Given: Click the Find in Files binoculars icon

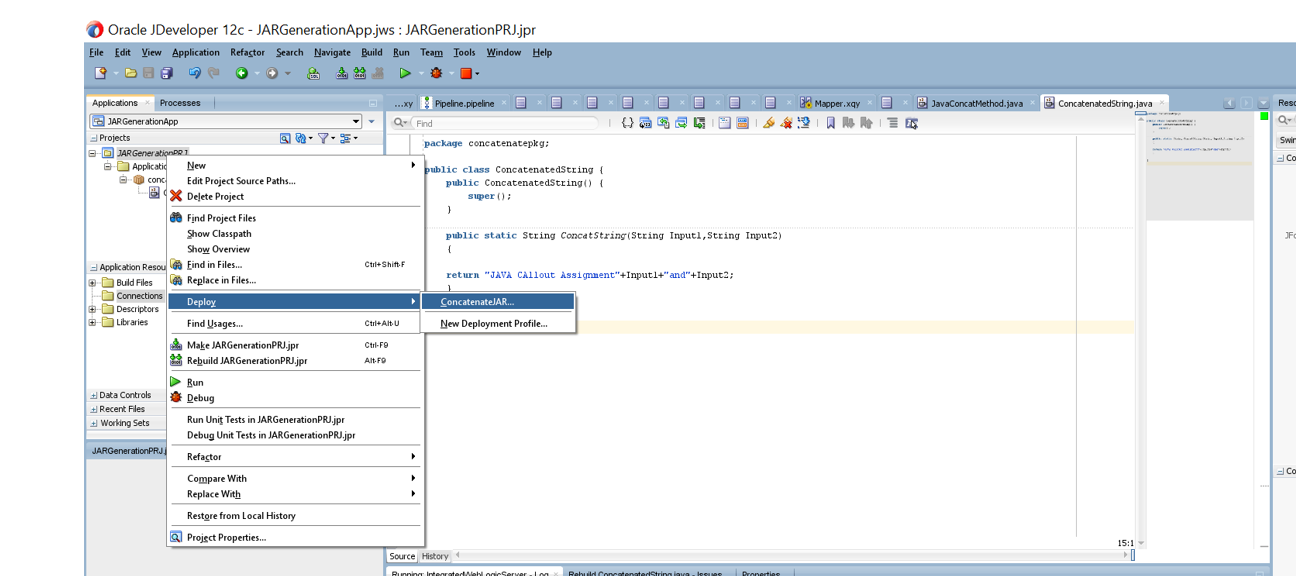Looking at the screenshot, I should point(176,265).
